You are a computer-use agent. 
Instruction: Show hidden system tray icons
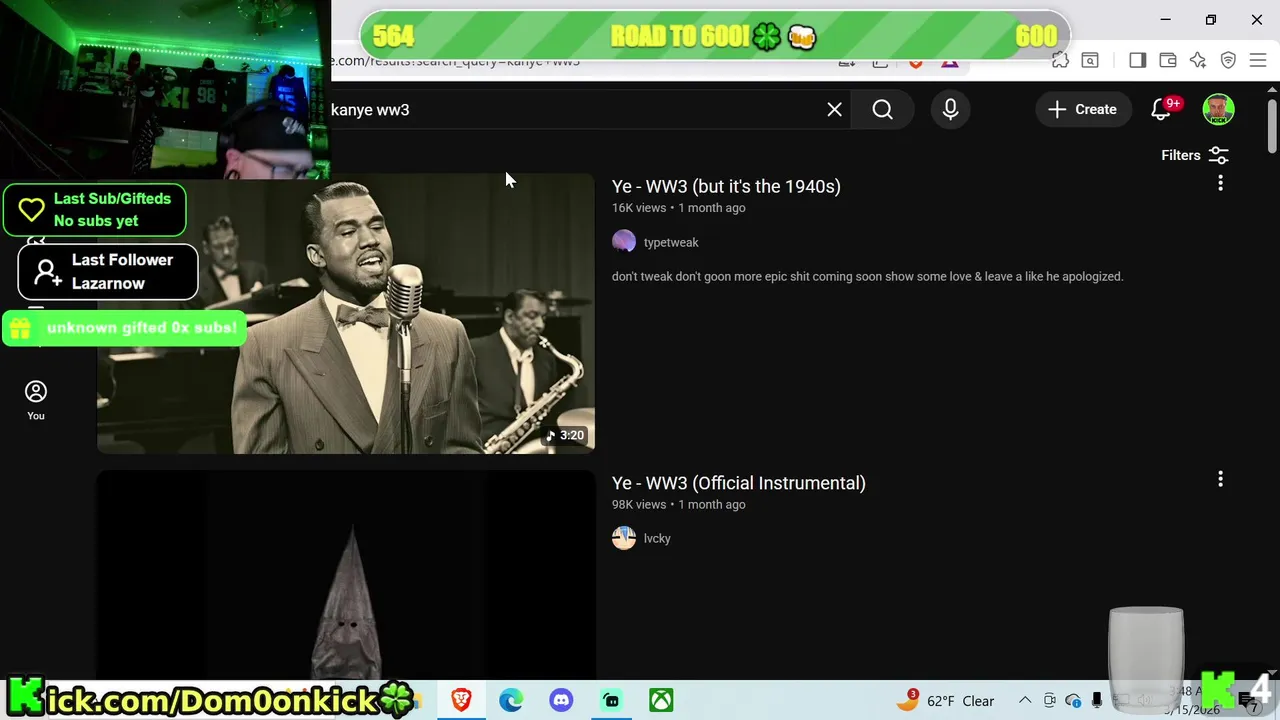(1024, 700)
